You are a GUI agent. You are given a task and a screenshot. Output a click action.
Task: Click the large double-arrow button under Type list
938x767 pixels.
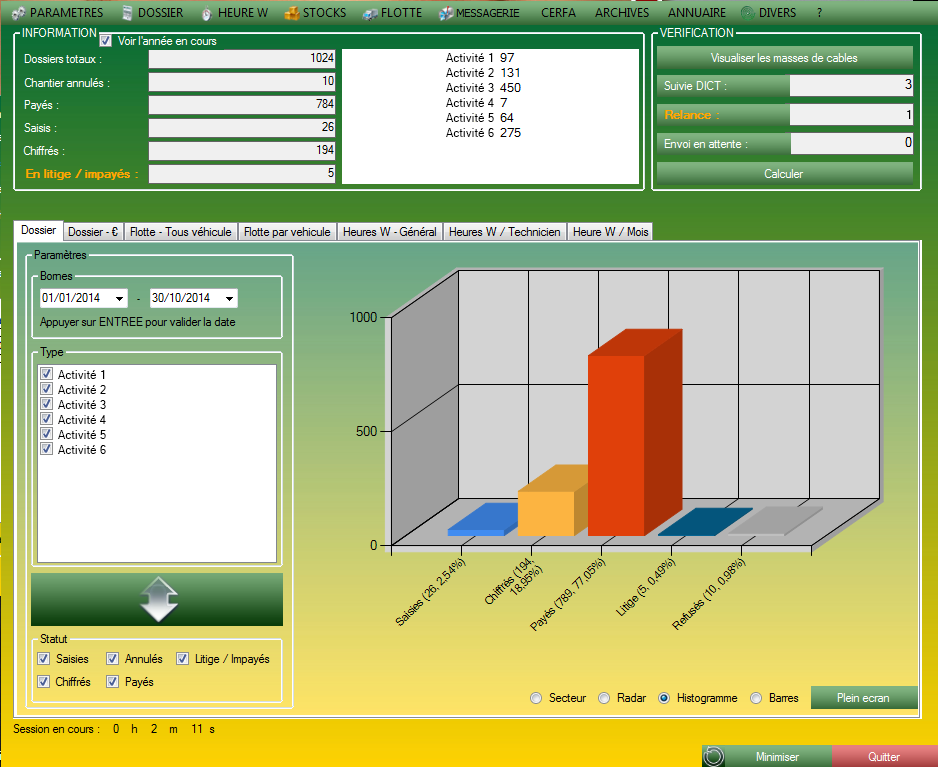(157, 599)
